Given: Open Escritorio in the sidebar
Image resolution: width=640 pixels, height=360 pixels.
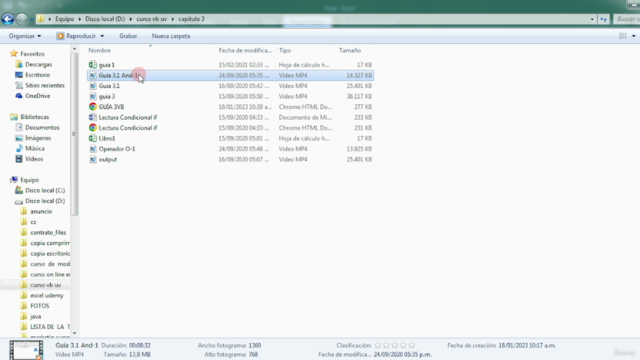Looking at the screenshot, I should (x=37, y=75).
